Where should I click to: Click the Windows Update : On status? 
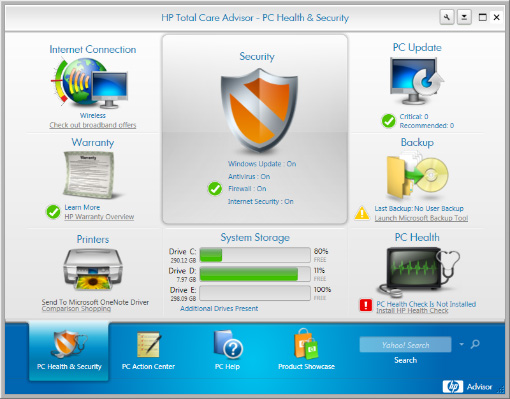(262, 164)
